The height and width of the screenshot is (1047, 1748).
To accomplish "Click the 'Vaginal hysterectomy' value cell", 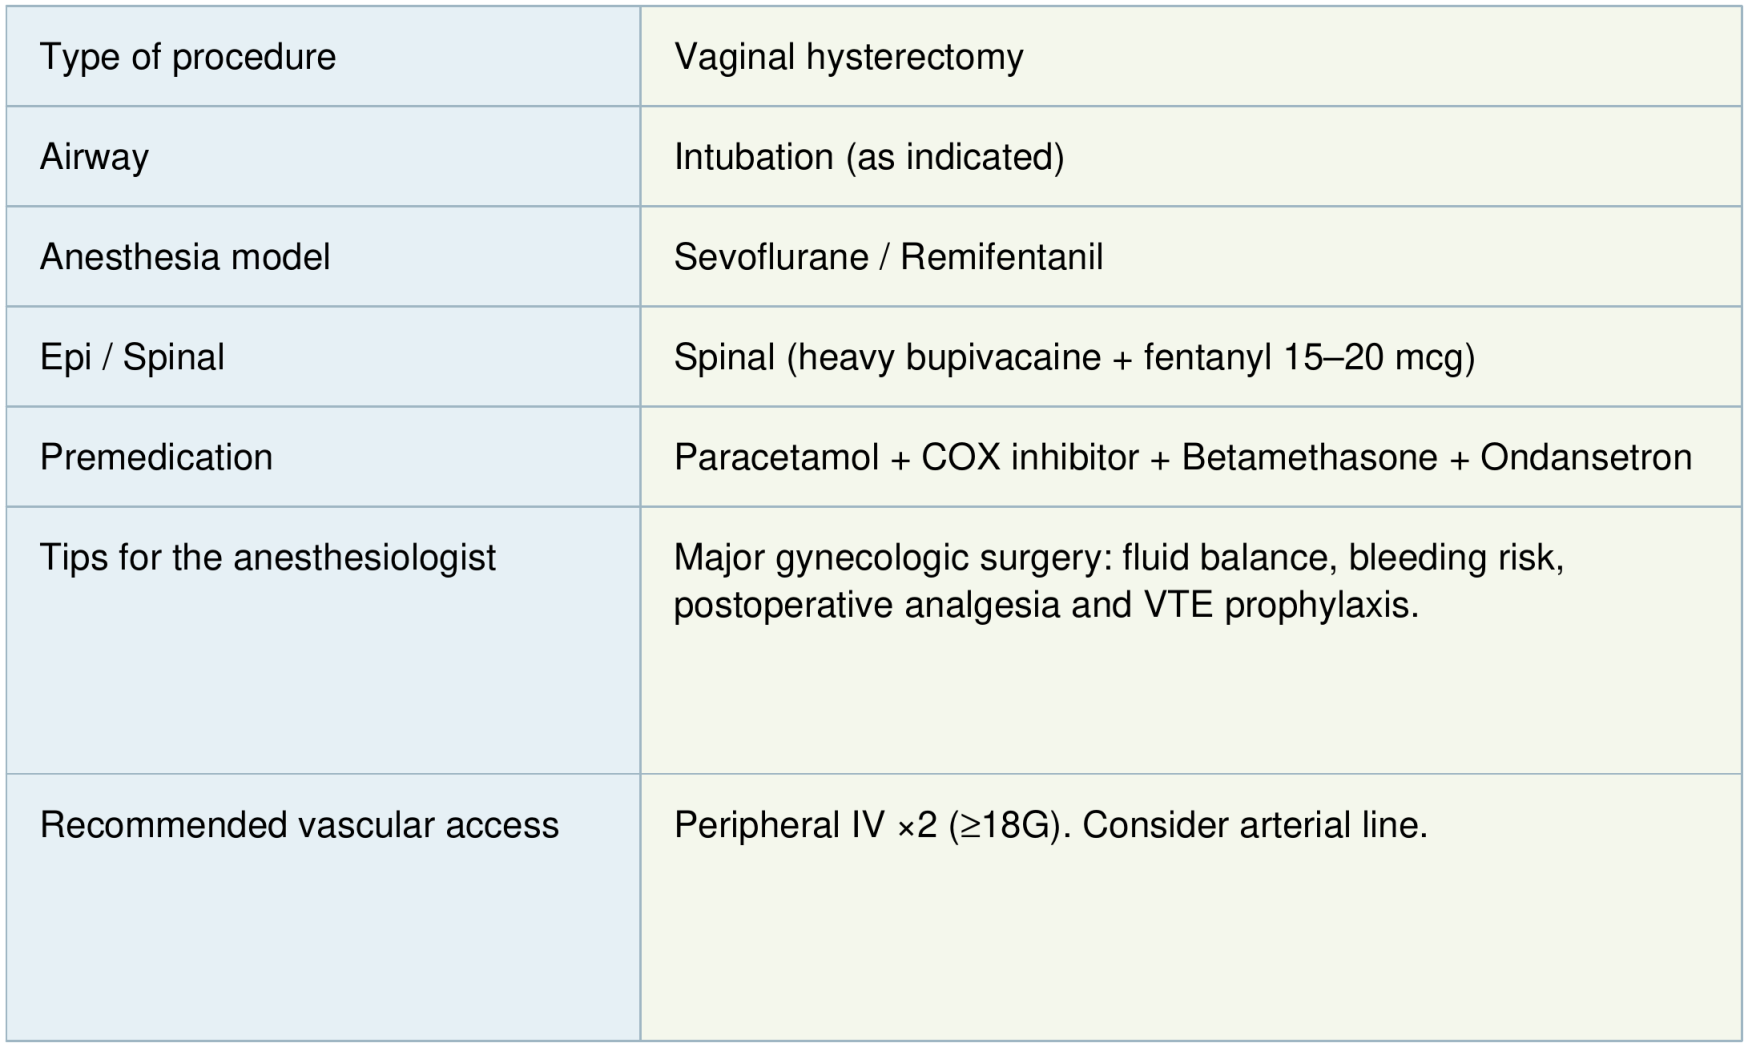I will coord(1191,56).
